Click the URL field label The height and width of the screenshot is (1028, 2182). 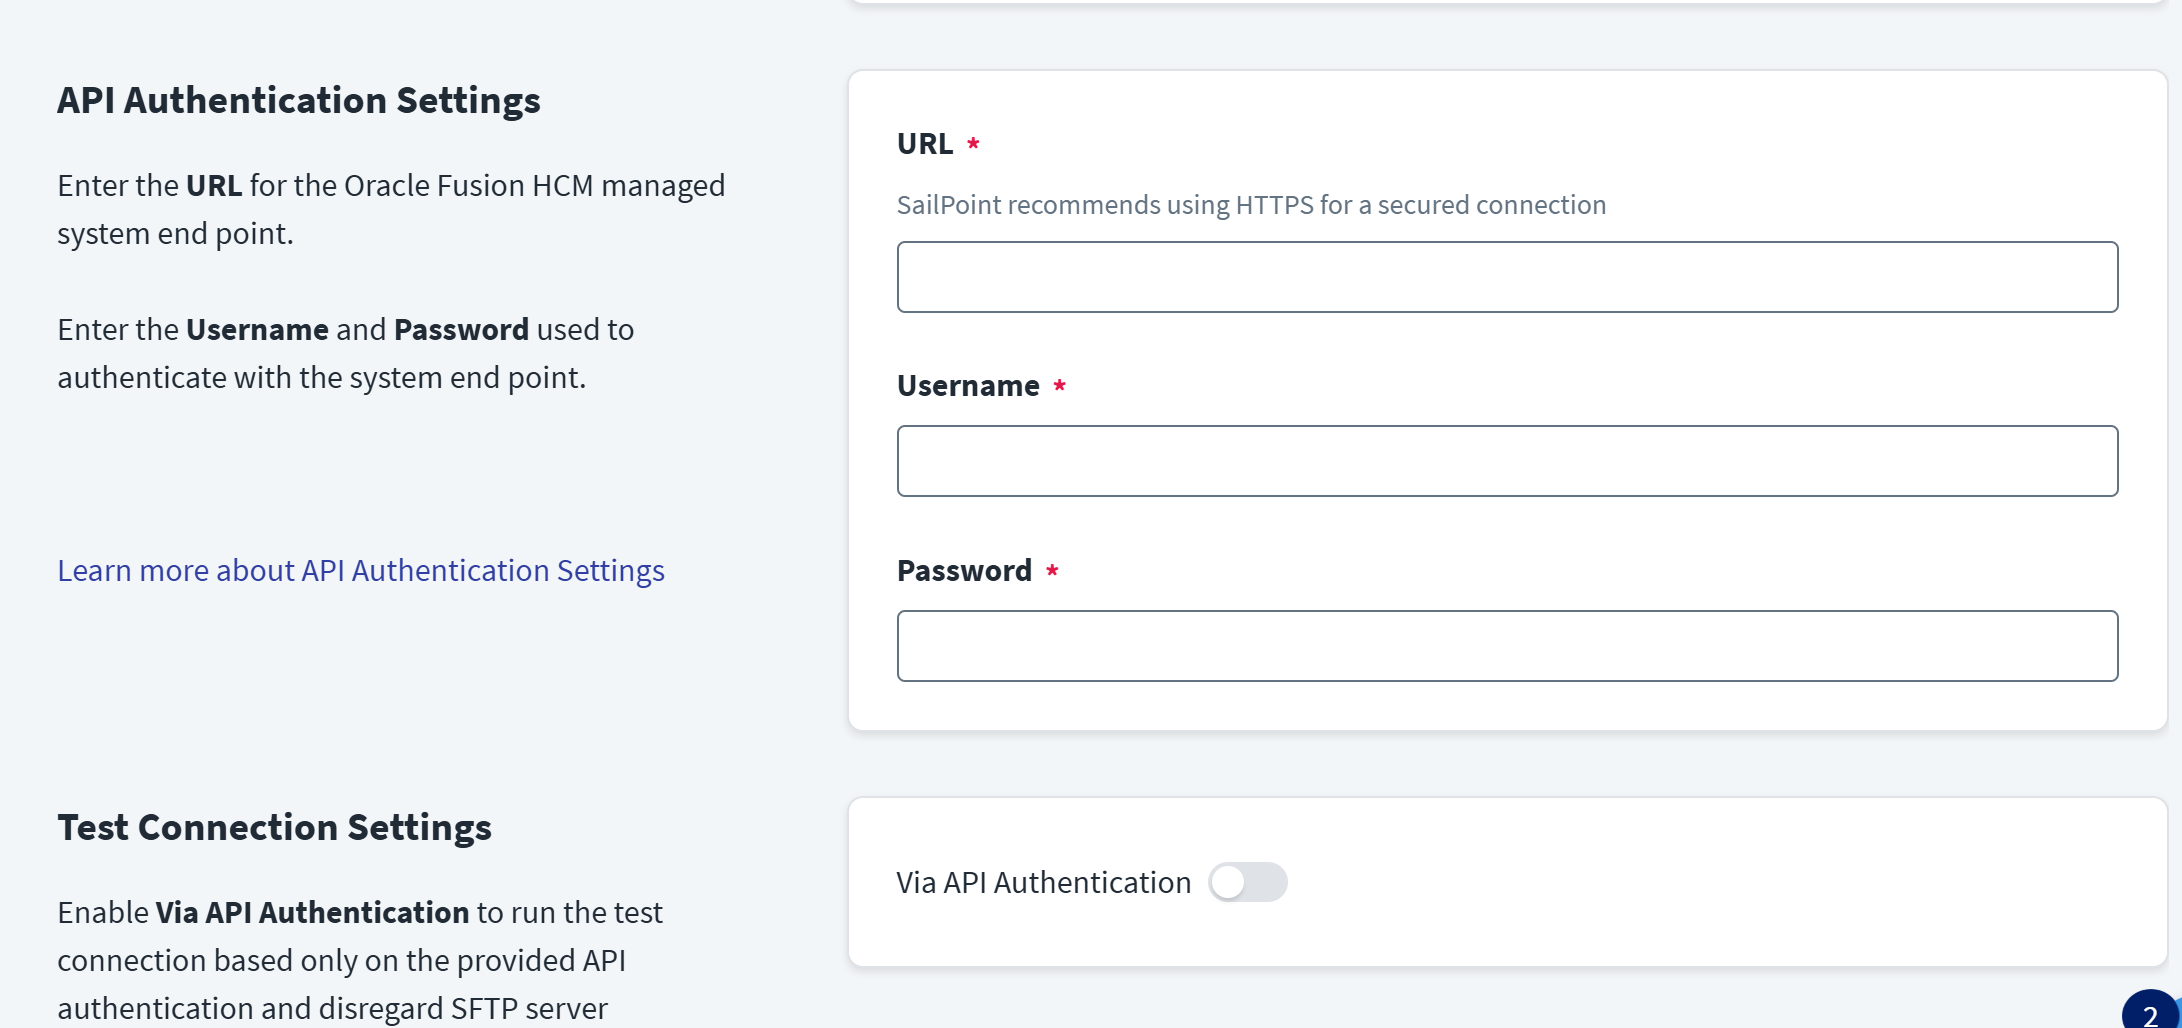(x=925, y=144)
